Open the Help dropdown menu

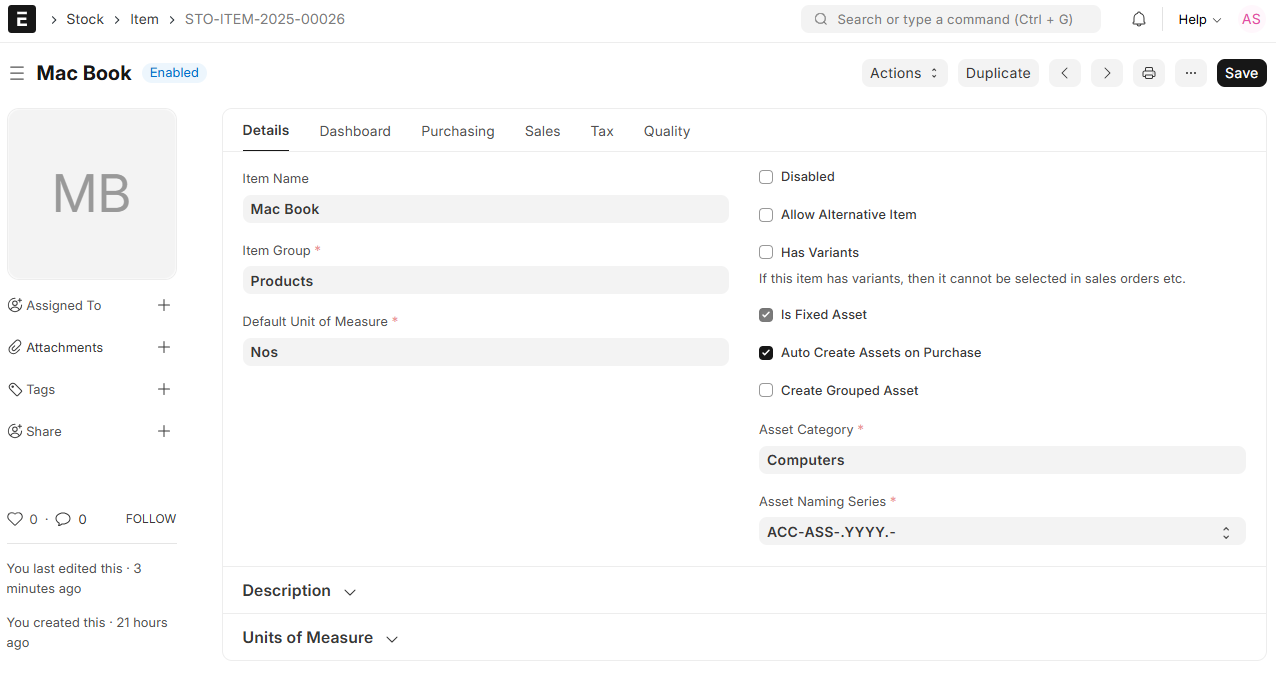point(1199,19)
